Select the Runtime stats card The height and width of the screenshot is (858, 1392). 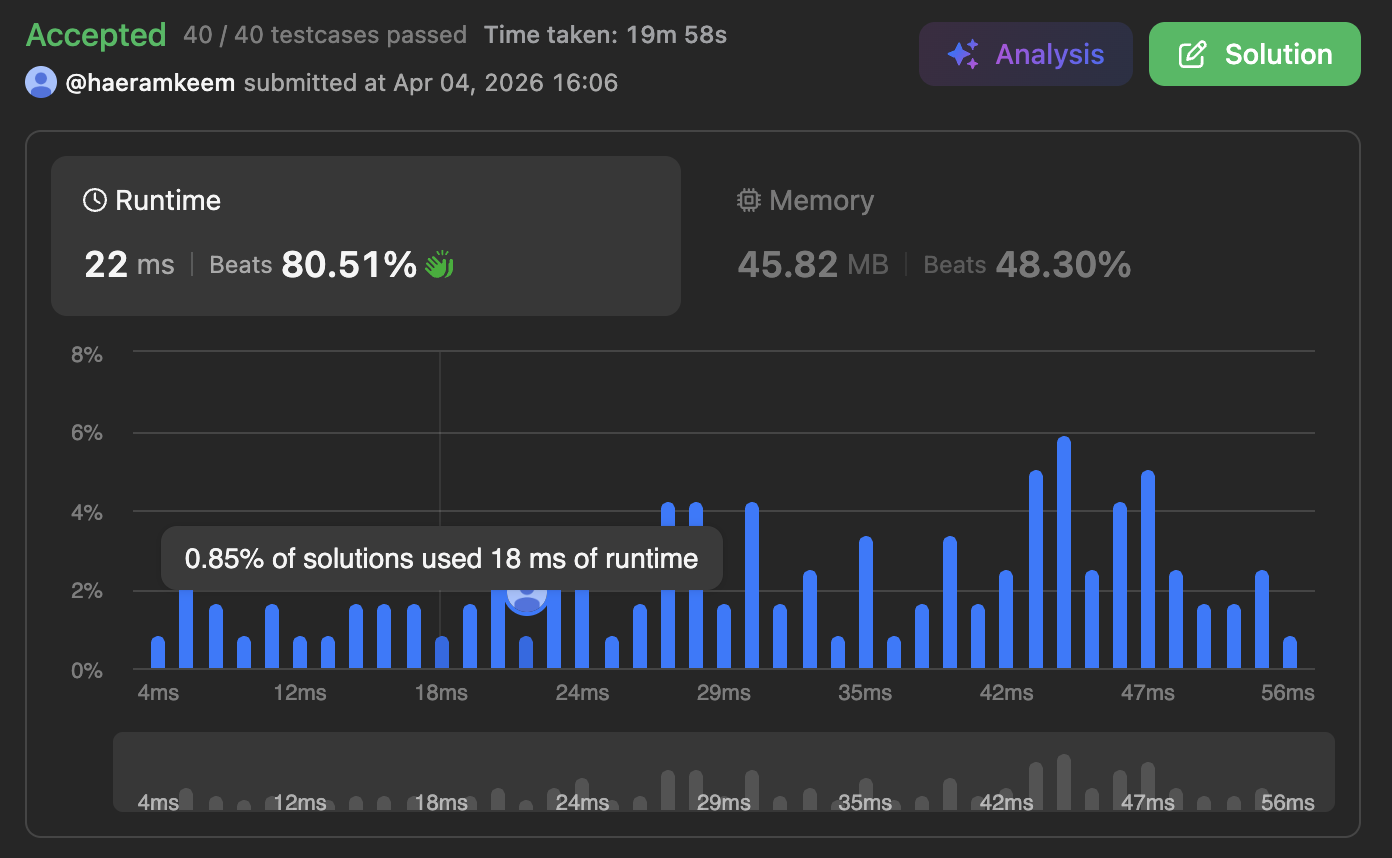(366, 236)
